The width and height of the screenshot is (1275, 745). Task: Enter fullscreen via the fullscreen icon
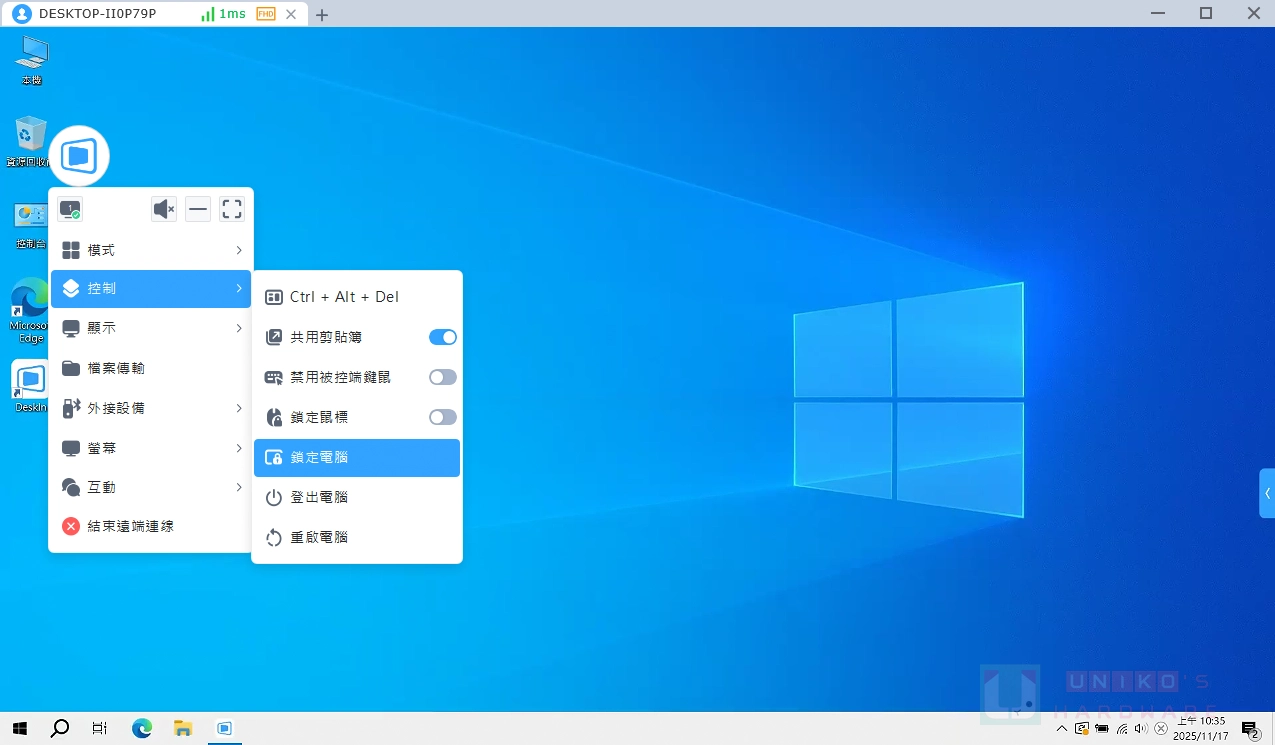coord(231,209)
